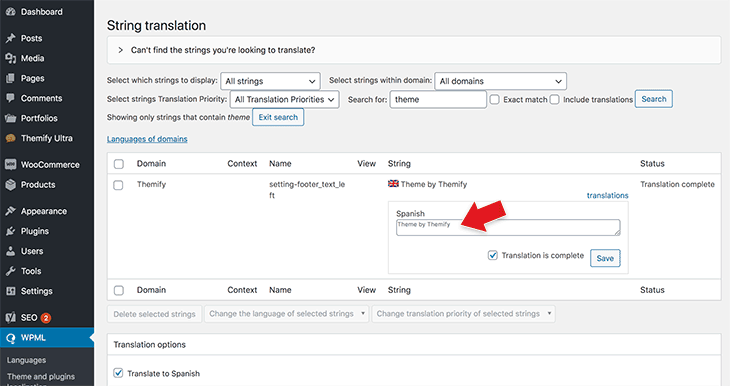
Task: Click the Exit search button
Action: [278, 117]
